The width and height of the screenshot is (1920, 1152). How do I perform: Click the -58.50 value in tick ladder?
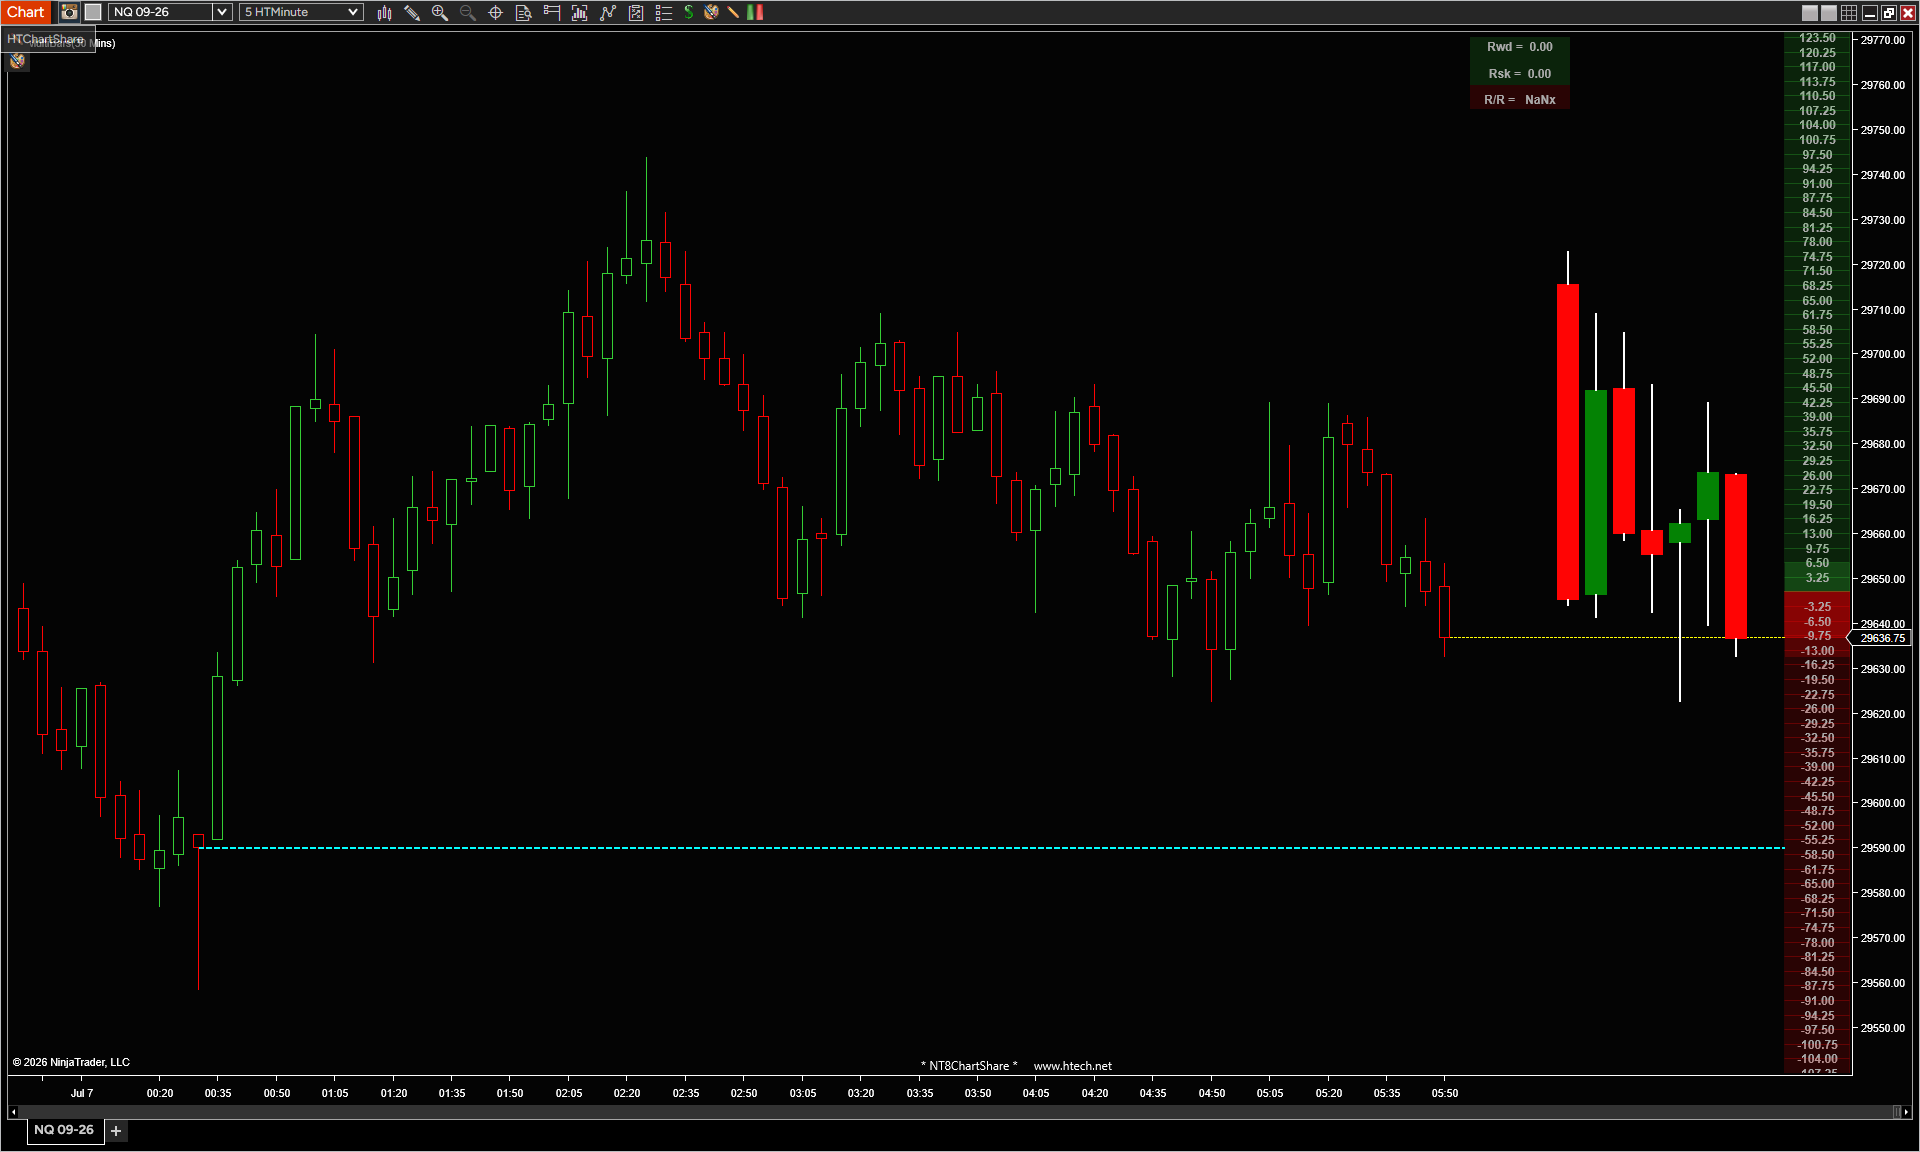1818,855
